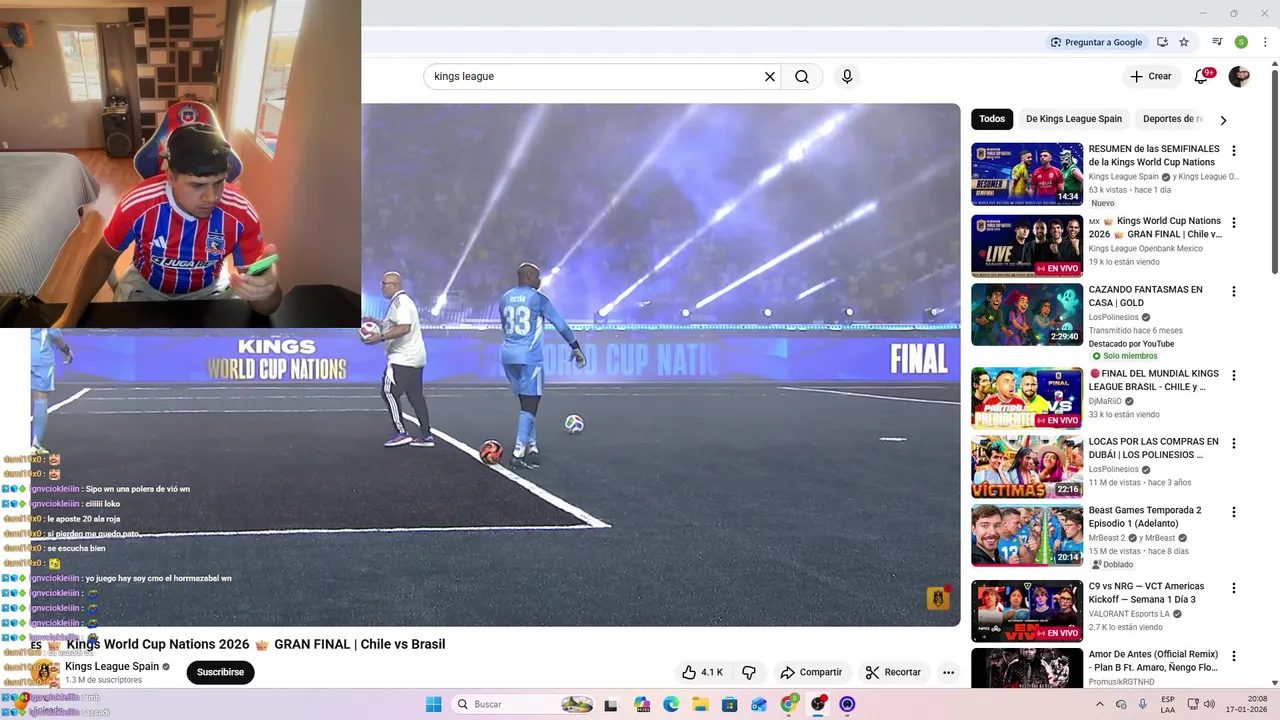Clear the search box text
The height and width of the screenshot is (720, 1280).
click(x=770, y=77)
